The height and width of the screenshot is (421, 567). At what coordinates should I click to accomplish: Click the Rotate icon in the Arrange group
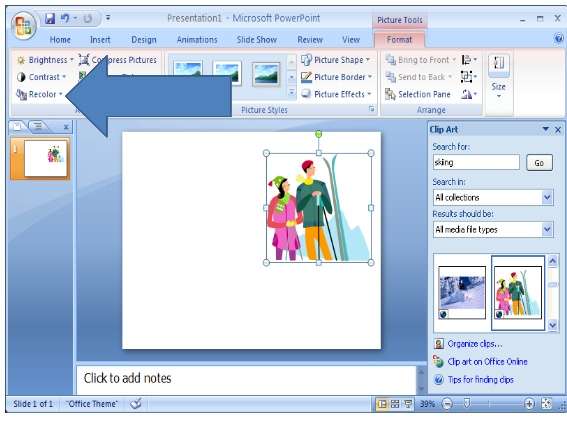tap(469, 94)
